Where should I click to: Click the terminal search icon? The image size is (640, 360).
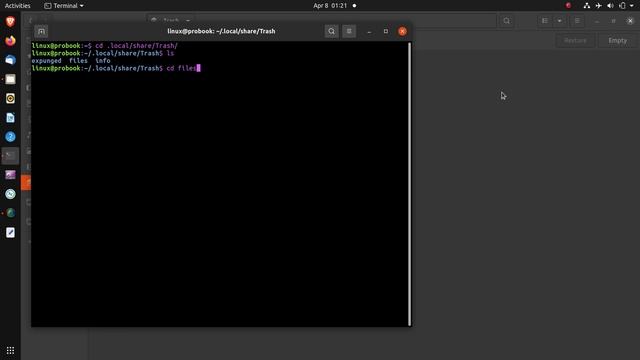click(331, 31)
